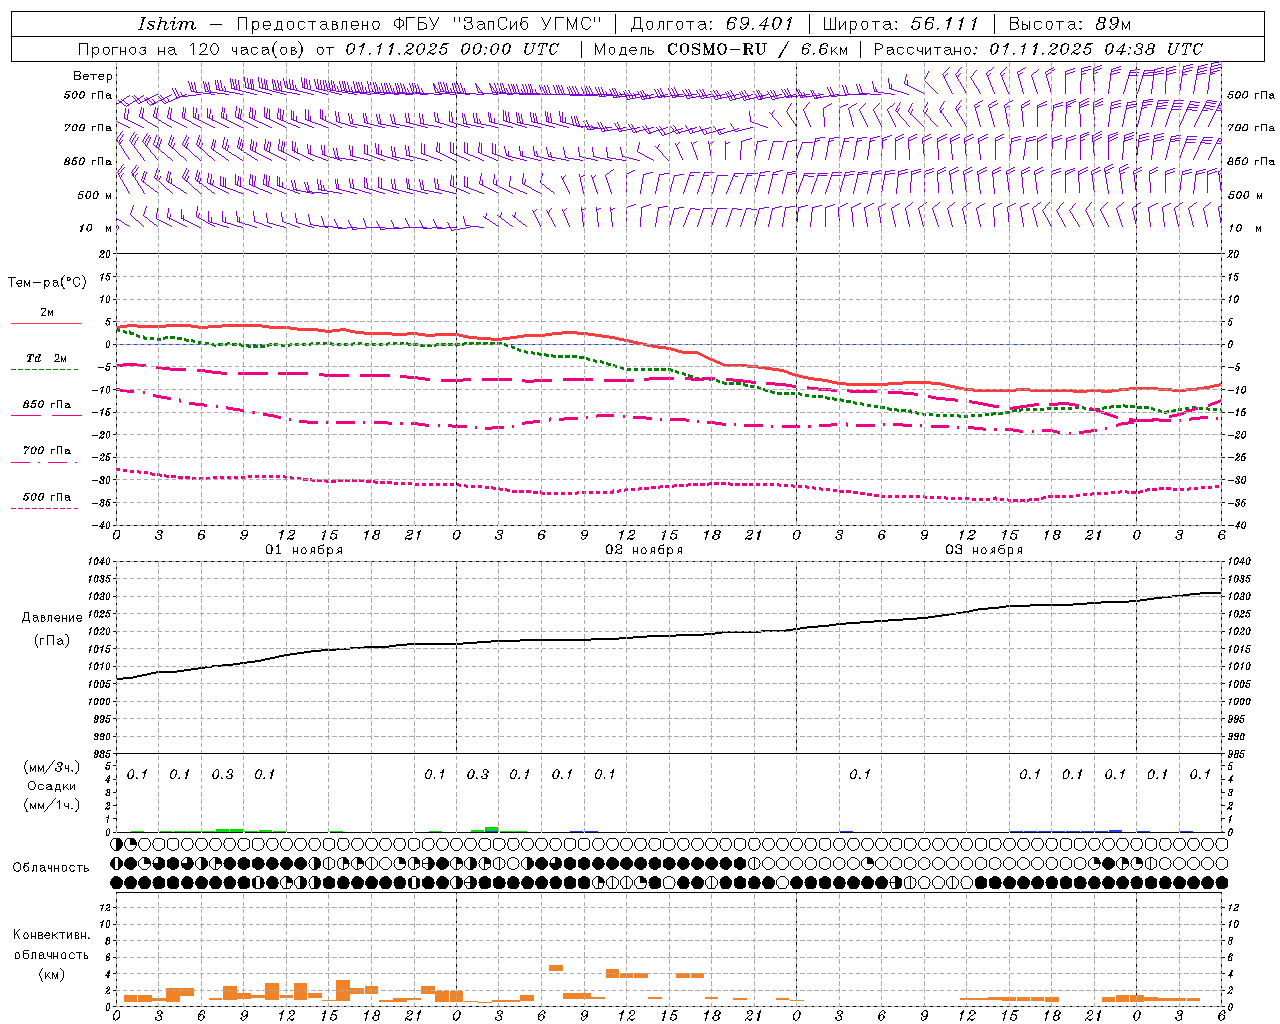This screenshot has height=1024, width=1280.
Task: Click the (мм/3ч.) units label
Action: (x=51, y=767)
